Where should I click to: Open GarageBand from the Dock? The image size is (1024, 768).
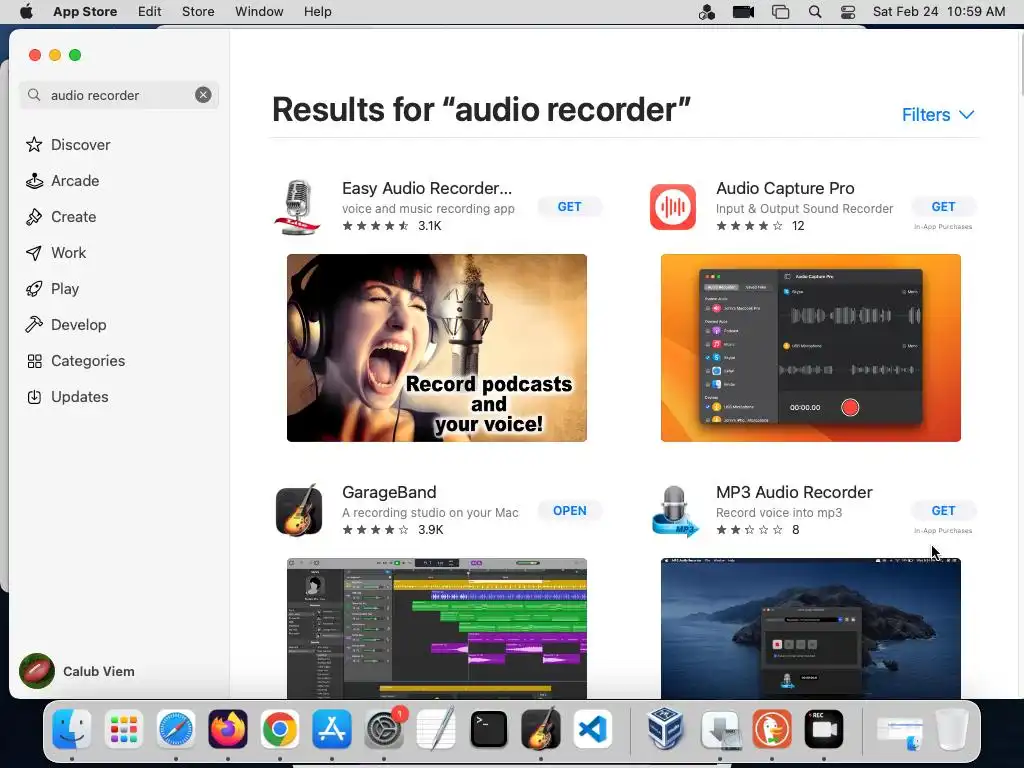click(540, 729)
